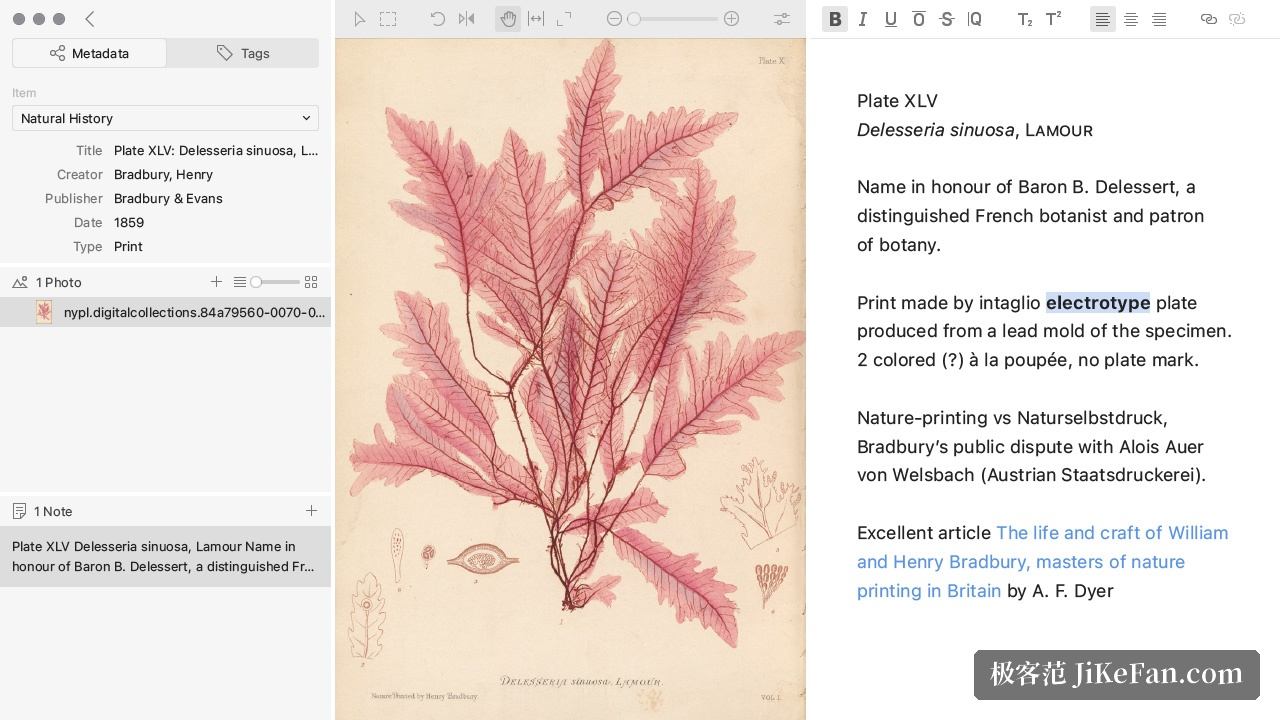1280x720 pixels.
Task: Edit the Date field showing 1859
Action: pyautogui.click(x=216, y=222)
